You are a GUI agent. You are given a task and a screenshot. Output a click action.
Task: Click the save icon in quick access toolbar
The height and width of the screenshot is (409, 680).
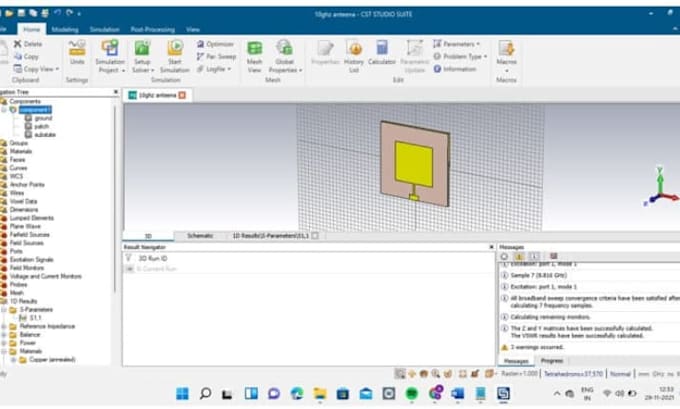click(21, 13)
